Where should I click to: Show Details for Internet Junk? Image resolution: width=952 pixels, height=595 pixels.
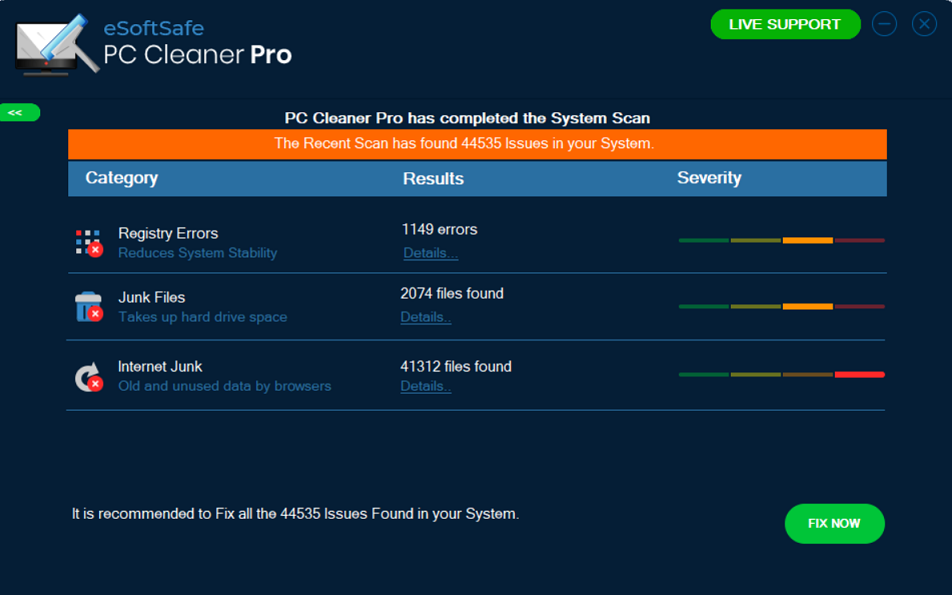tap(426, 386)
